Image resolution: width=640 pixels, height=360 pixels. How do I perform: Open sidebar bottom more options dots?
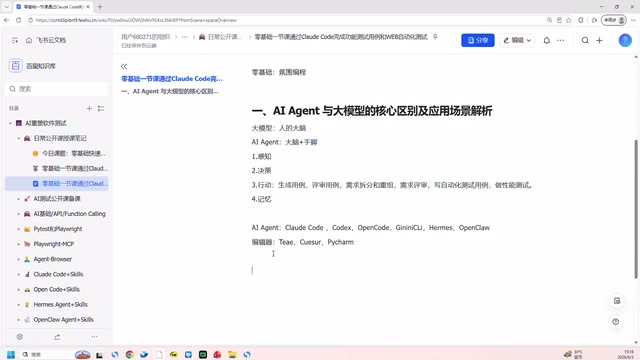click(94, 337)
